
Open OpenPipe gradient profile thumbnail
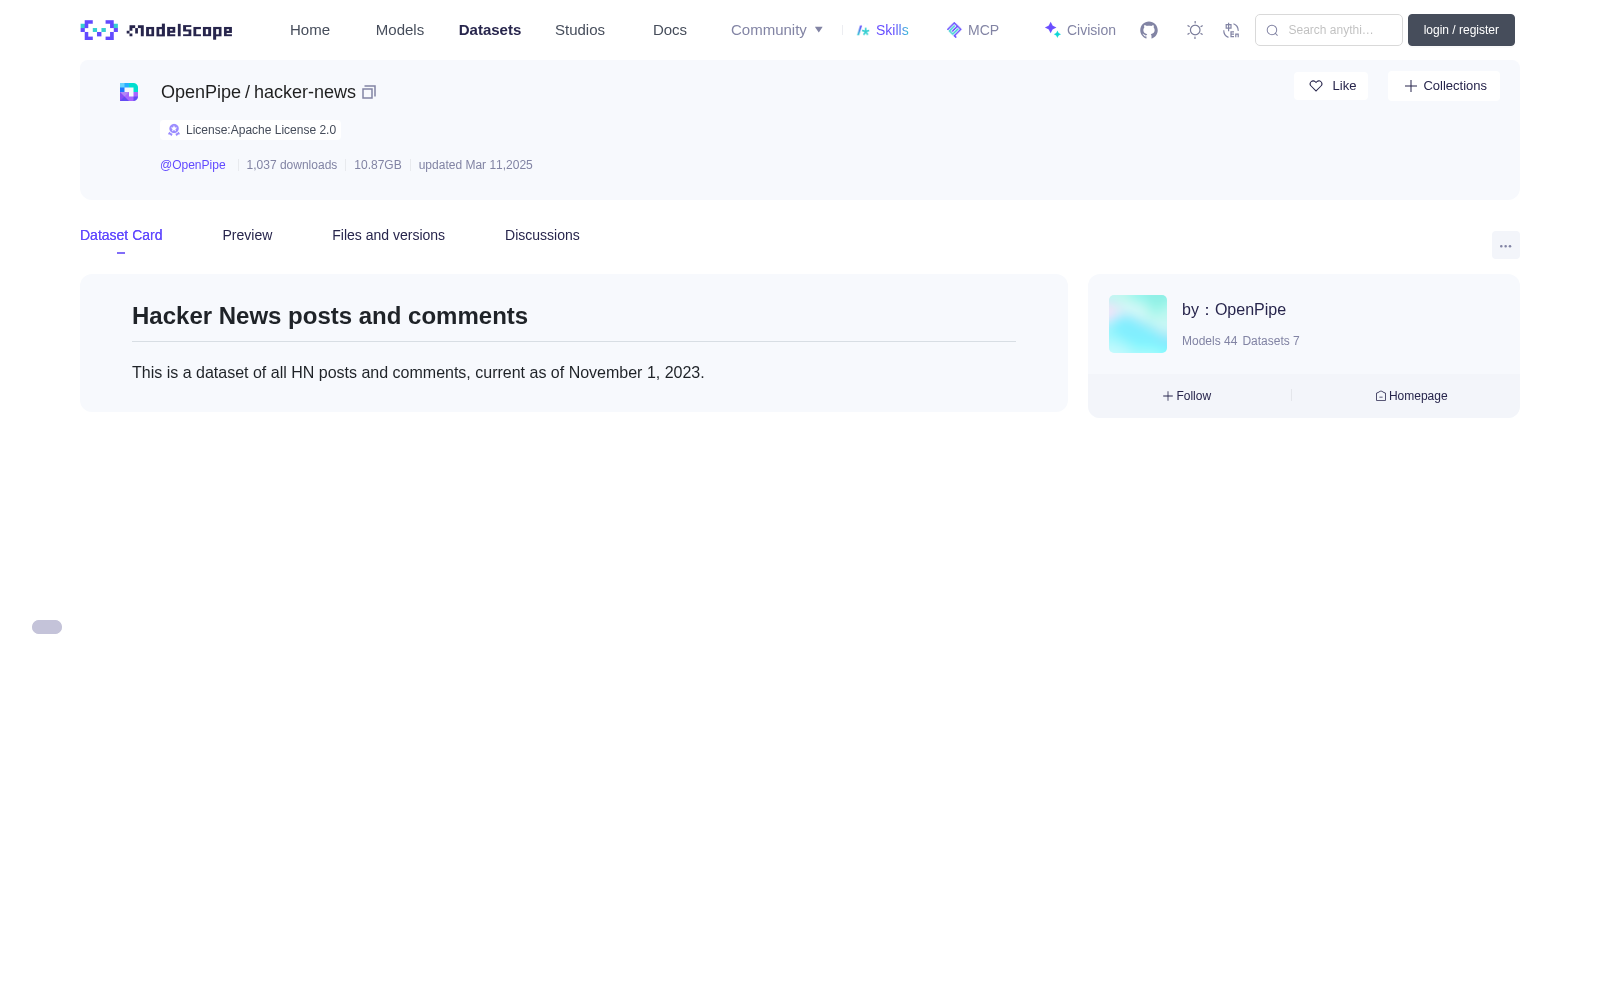1138,324
